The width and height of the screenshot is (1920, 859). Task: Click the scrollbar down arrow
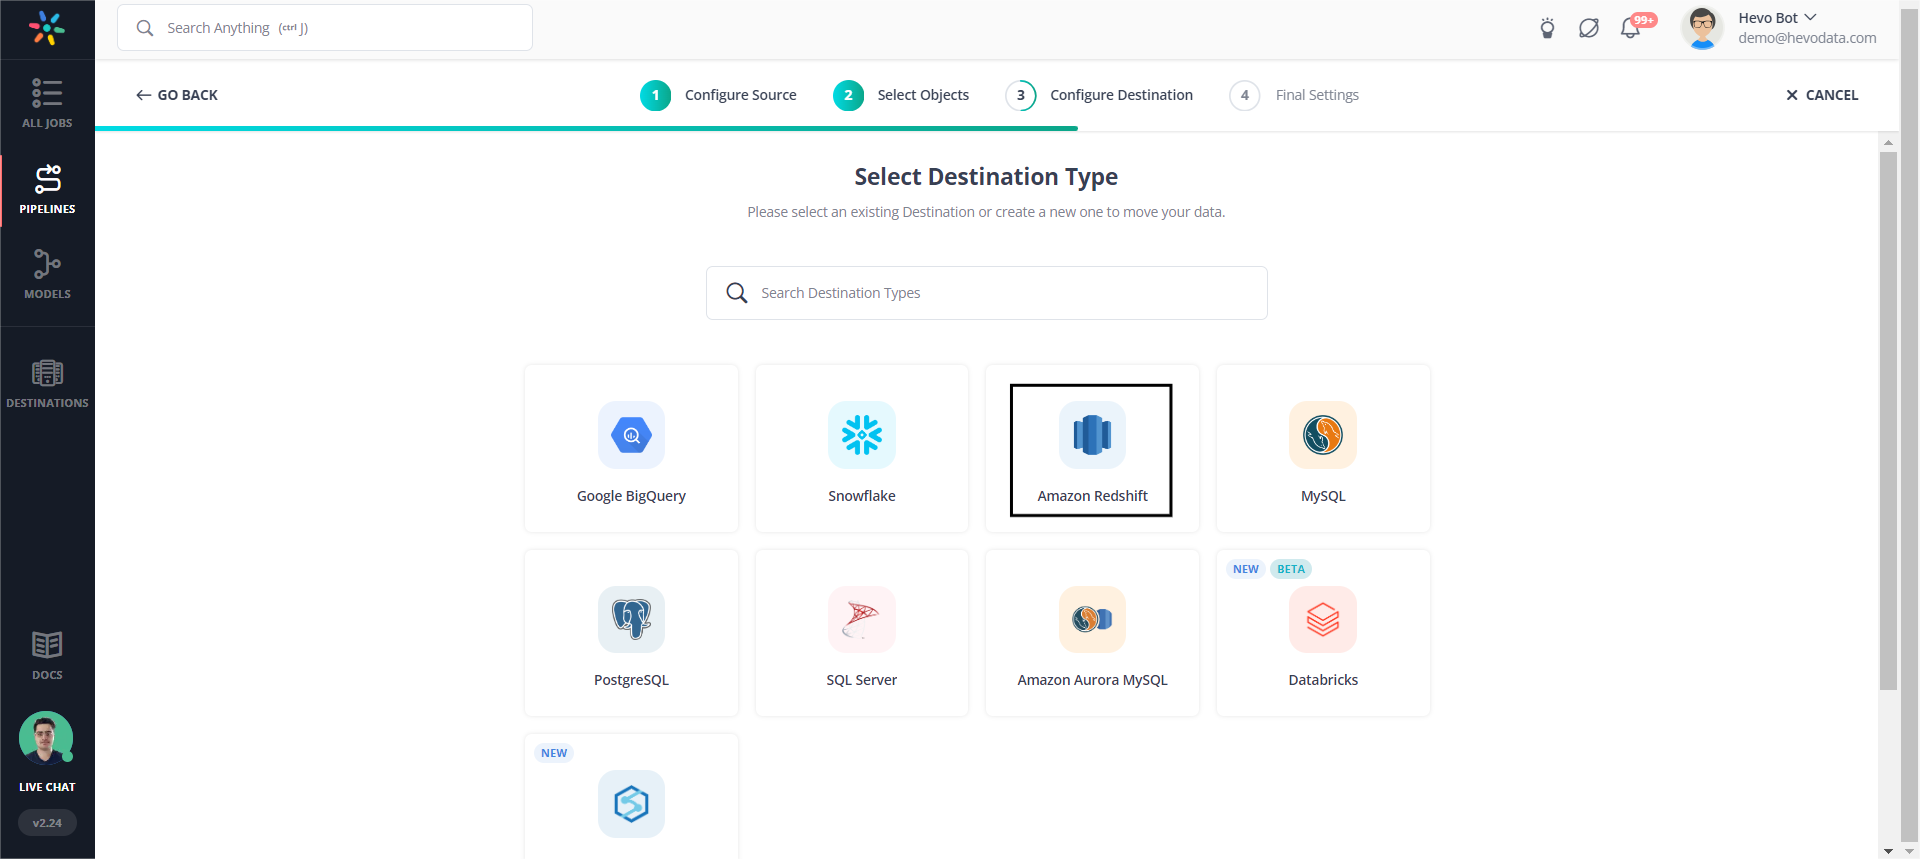[1888, 850]
